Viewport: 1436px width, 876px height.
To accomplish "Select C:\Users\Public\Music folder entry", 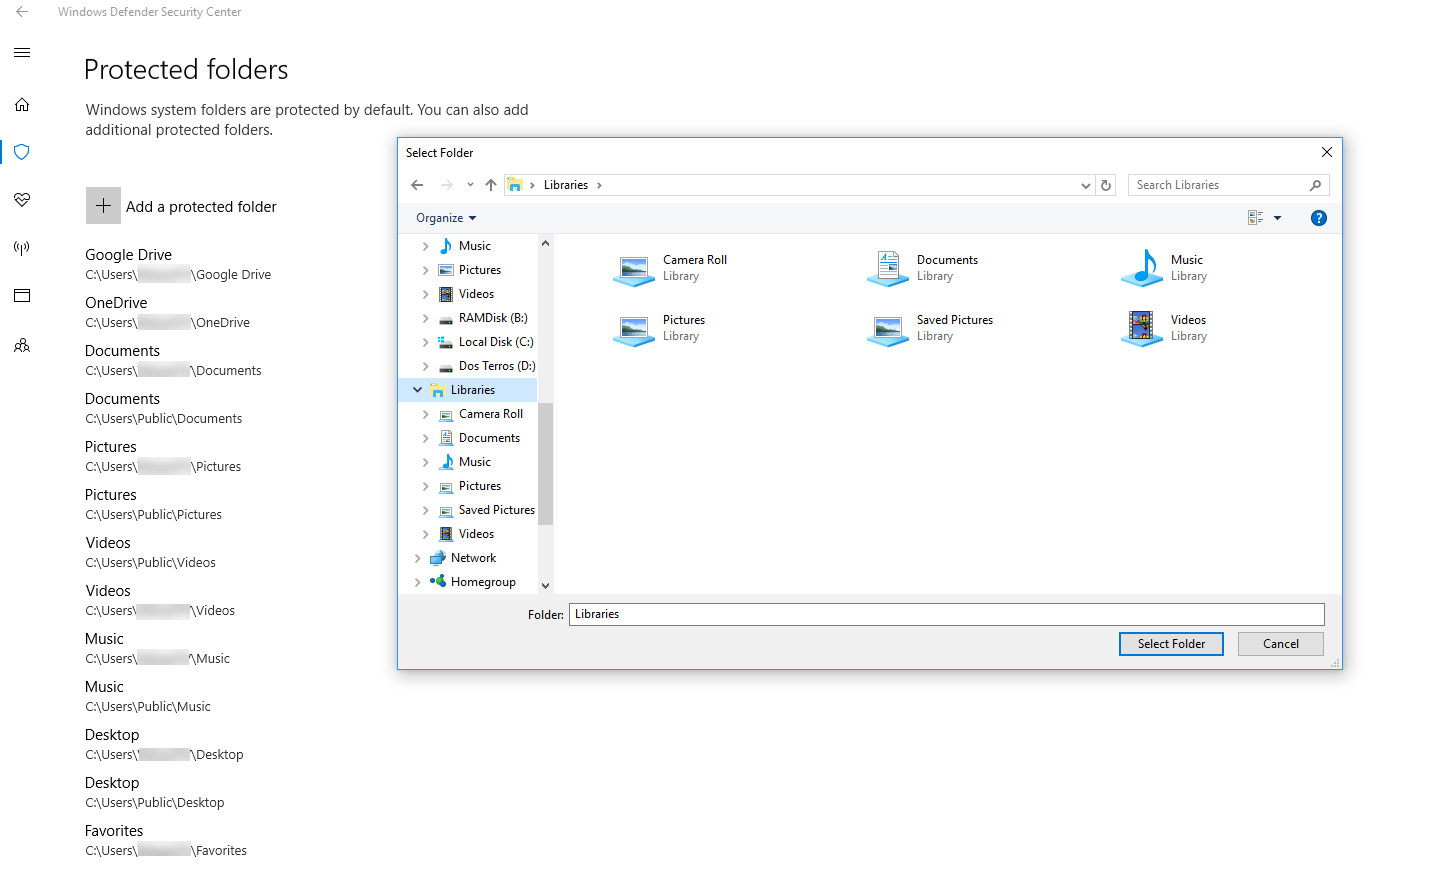I will pyautogui.click(x=148, y=696).
